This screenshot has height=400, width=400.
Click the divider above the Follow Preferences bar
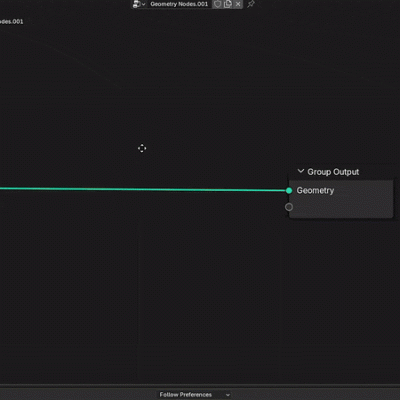point(200,385)
